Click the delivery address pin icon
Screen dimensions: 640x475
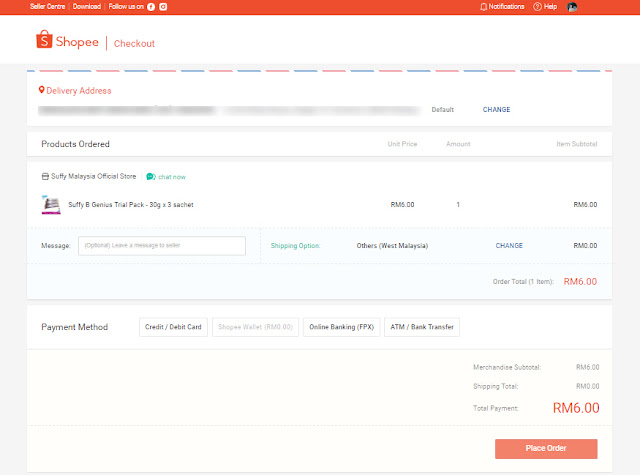[41, 90]
